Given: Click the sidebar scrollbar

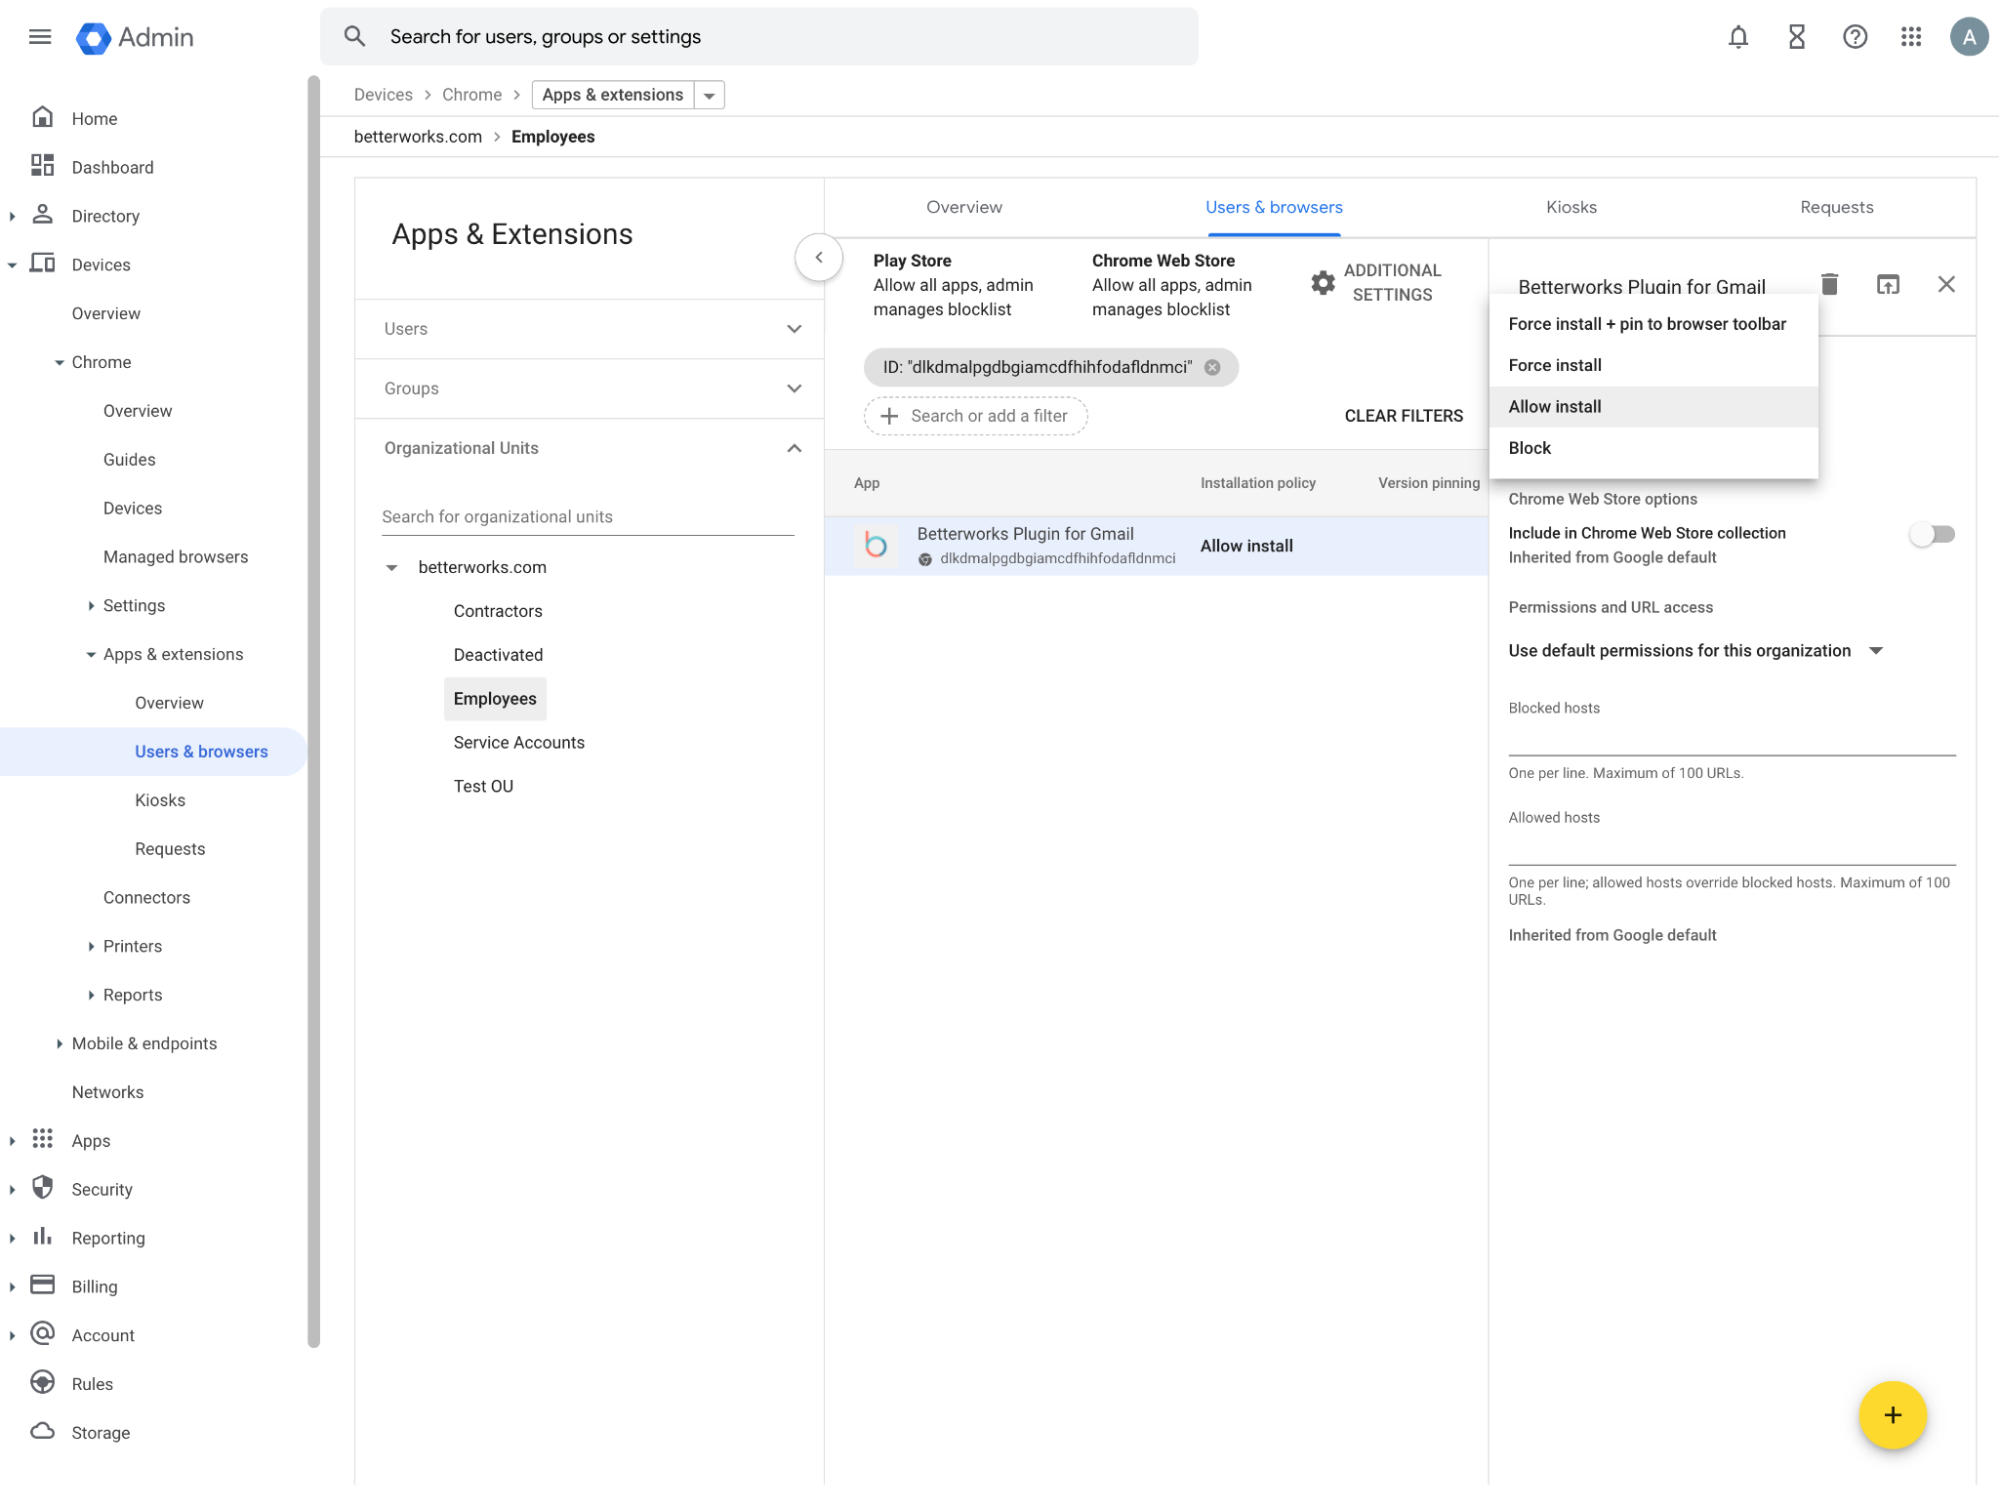Looking at the screenshot, I should (313, 712).
